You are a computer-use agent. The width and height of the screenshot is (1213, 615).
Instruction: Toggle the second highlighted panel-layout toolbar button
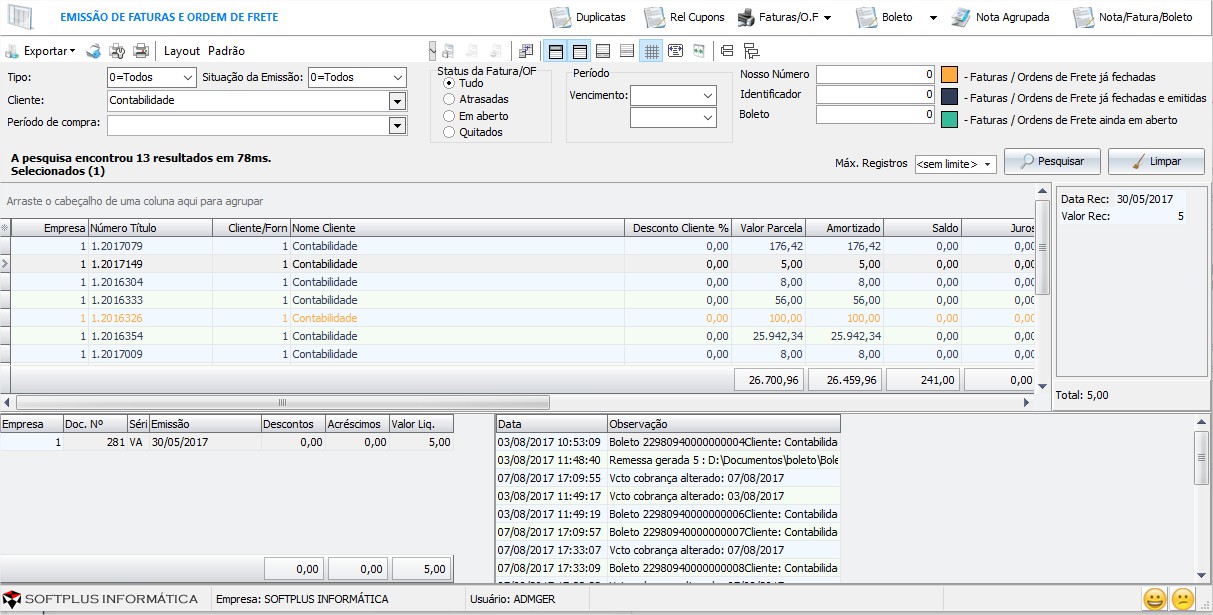[579, 51]
